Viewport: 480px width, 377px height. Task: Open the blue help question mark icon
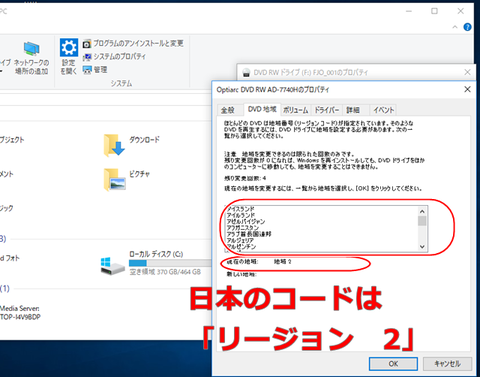click(x=467, y=27)
